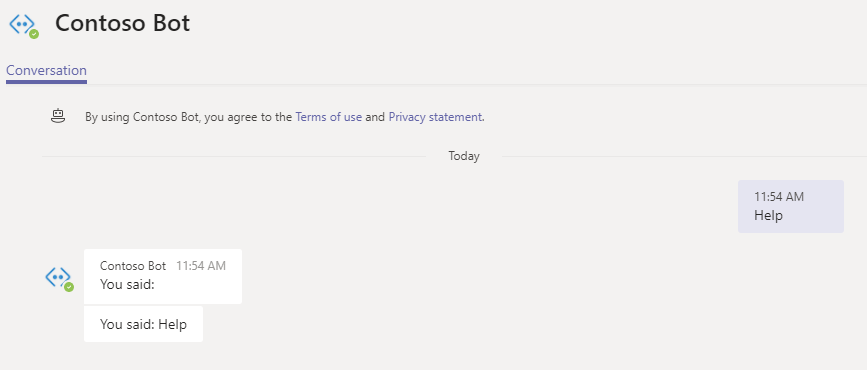Click the green status badge on message avatar
This screenshot has height=370, width=867.
(69, 286)
